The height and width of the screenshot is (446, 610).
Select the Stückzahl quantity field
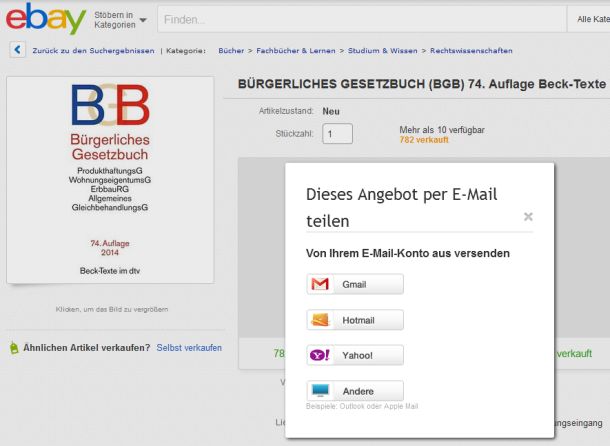pyautogui.click(x=337, y=133)
